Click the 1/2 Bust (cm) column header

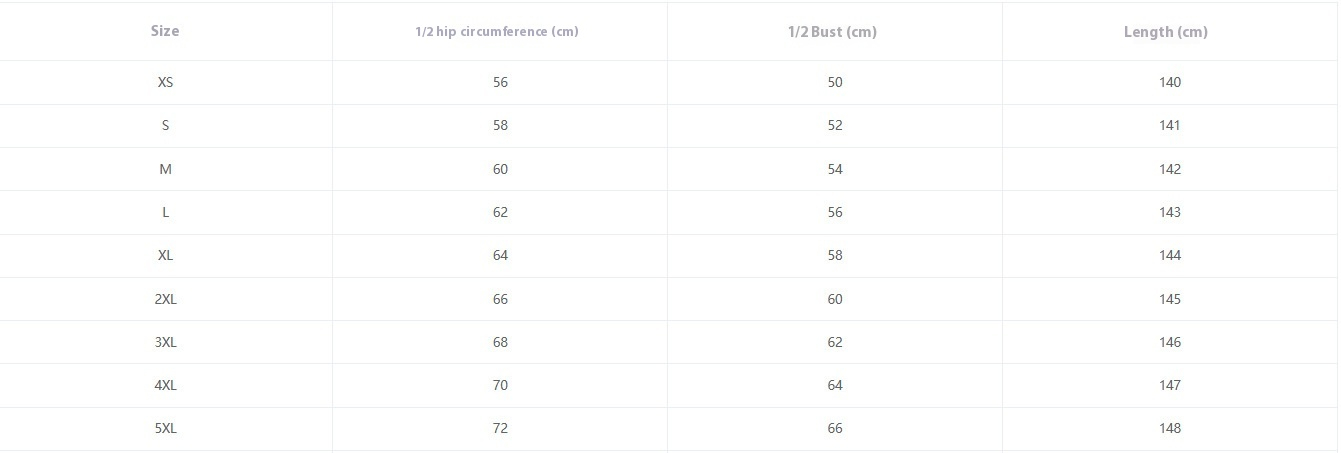pos(832,32)
